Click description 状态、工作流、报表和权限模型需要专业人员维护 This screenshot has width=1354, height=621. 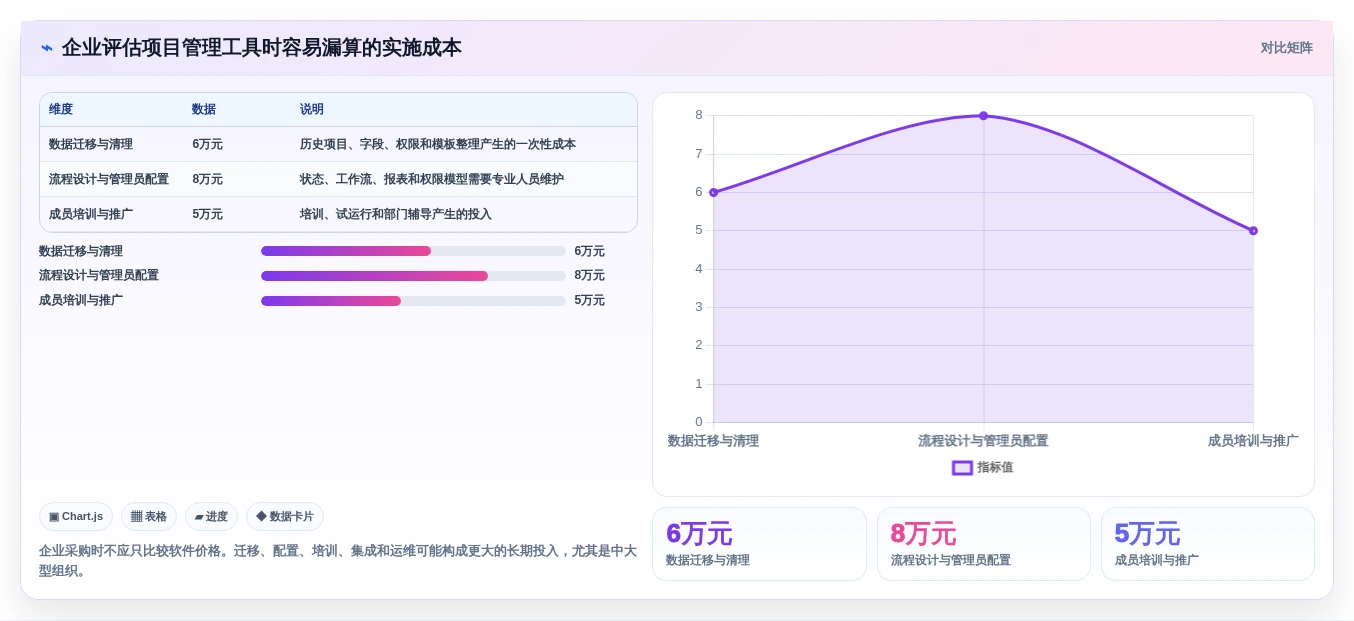[x=432, y=179]
